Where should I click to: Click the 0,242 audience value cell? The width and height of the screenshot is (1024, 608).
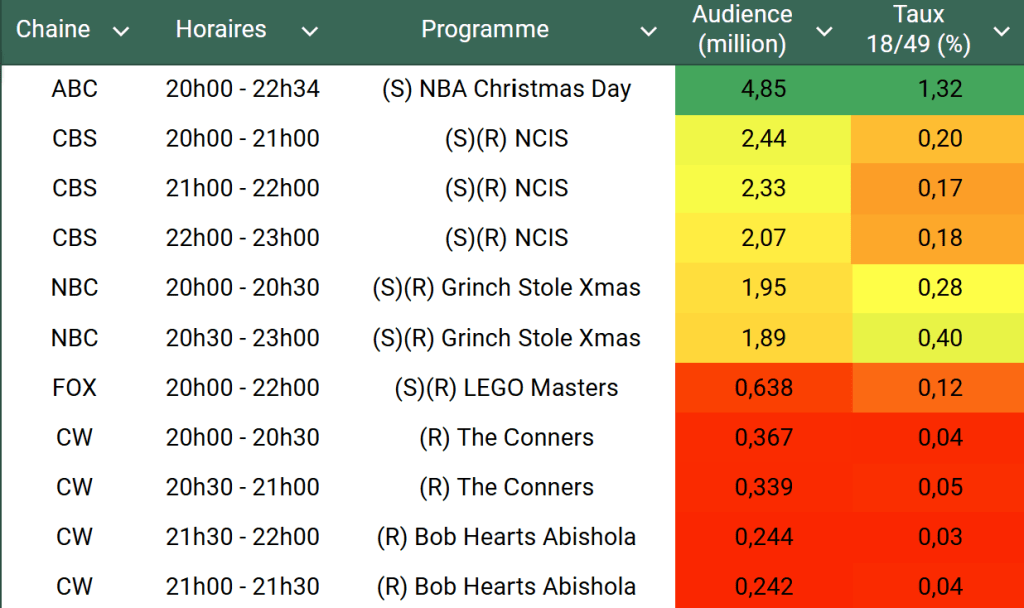click(x=763, y=587)
